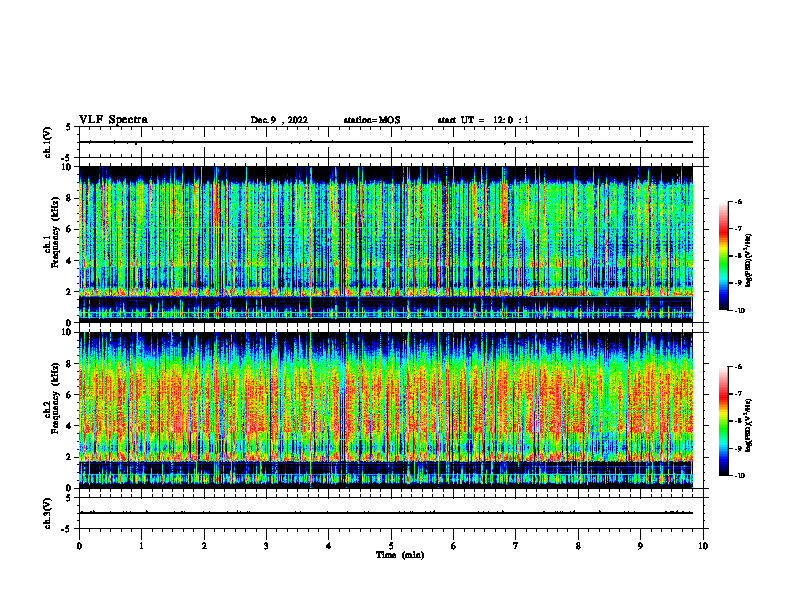
Task: Click the ch.1 color bar log(PSD) axis title
Action: 749,260
